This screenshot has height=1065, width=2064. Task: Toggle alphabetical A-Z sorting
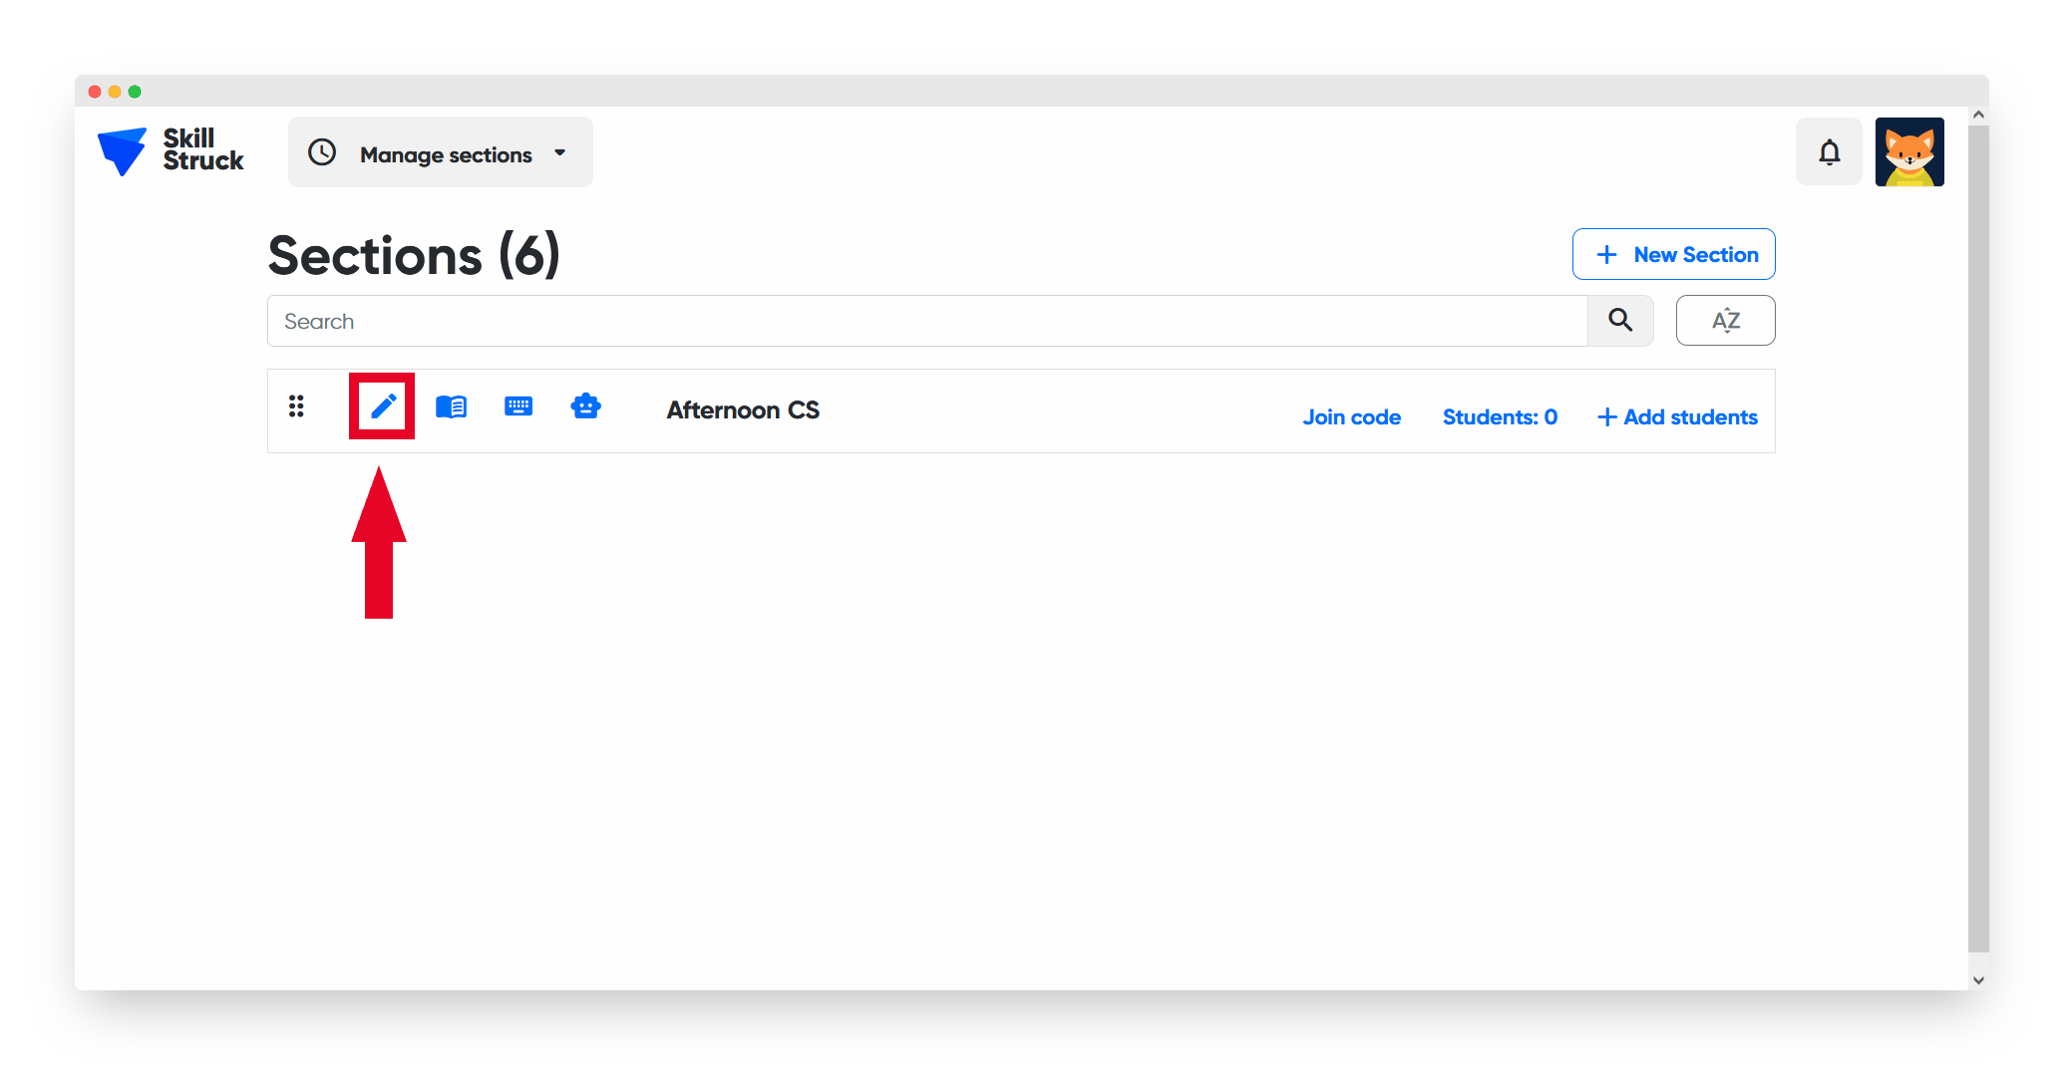(x=1725, y=320)
